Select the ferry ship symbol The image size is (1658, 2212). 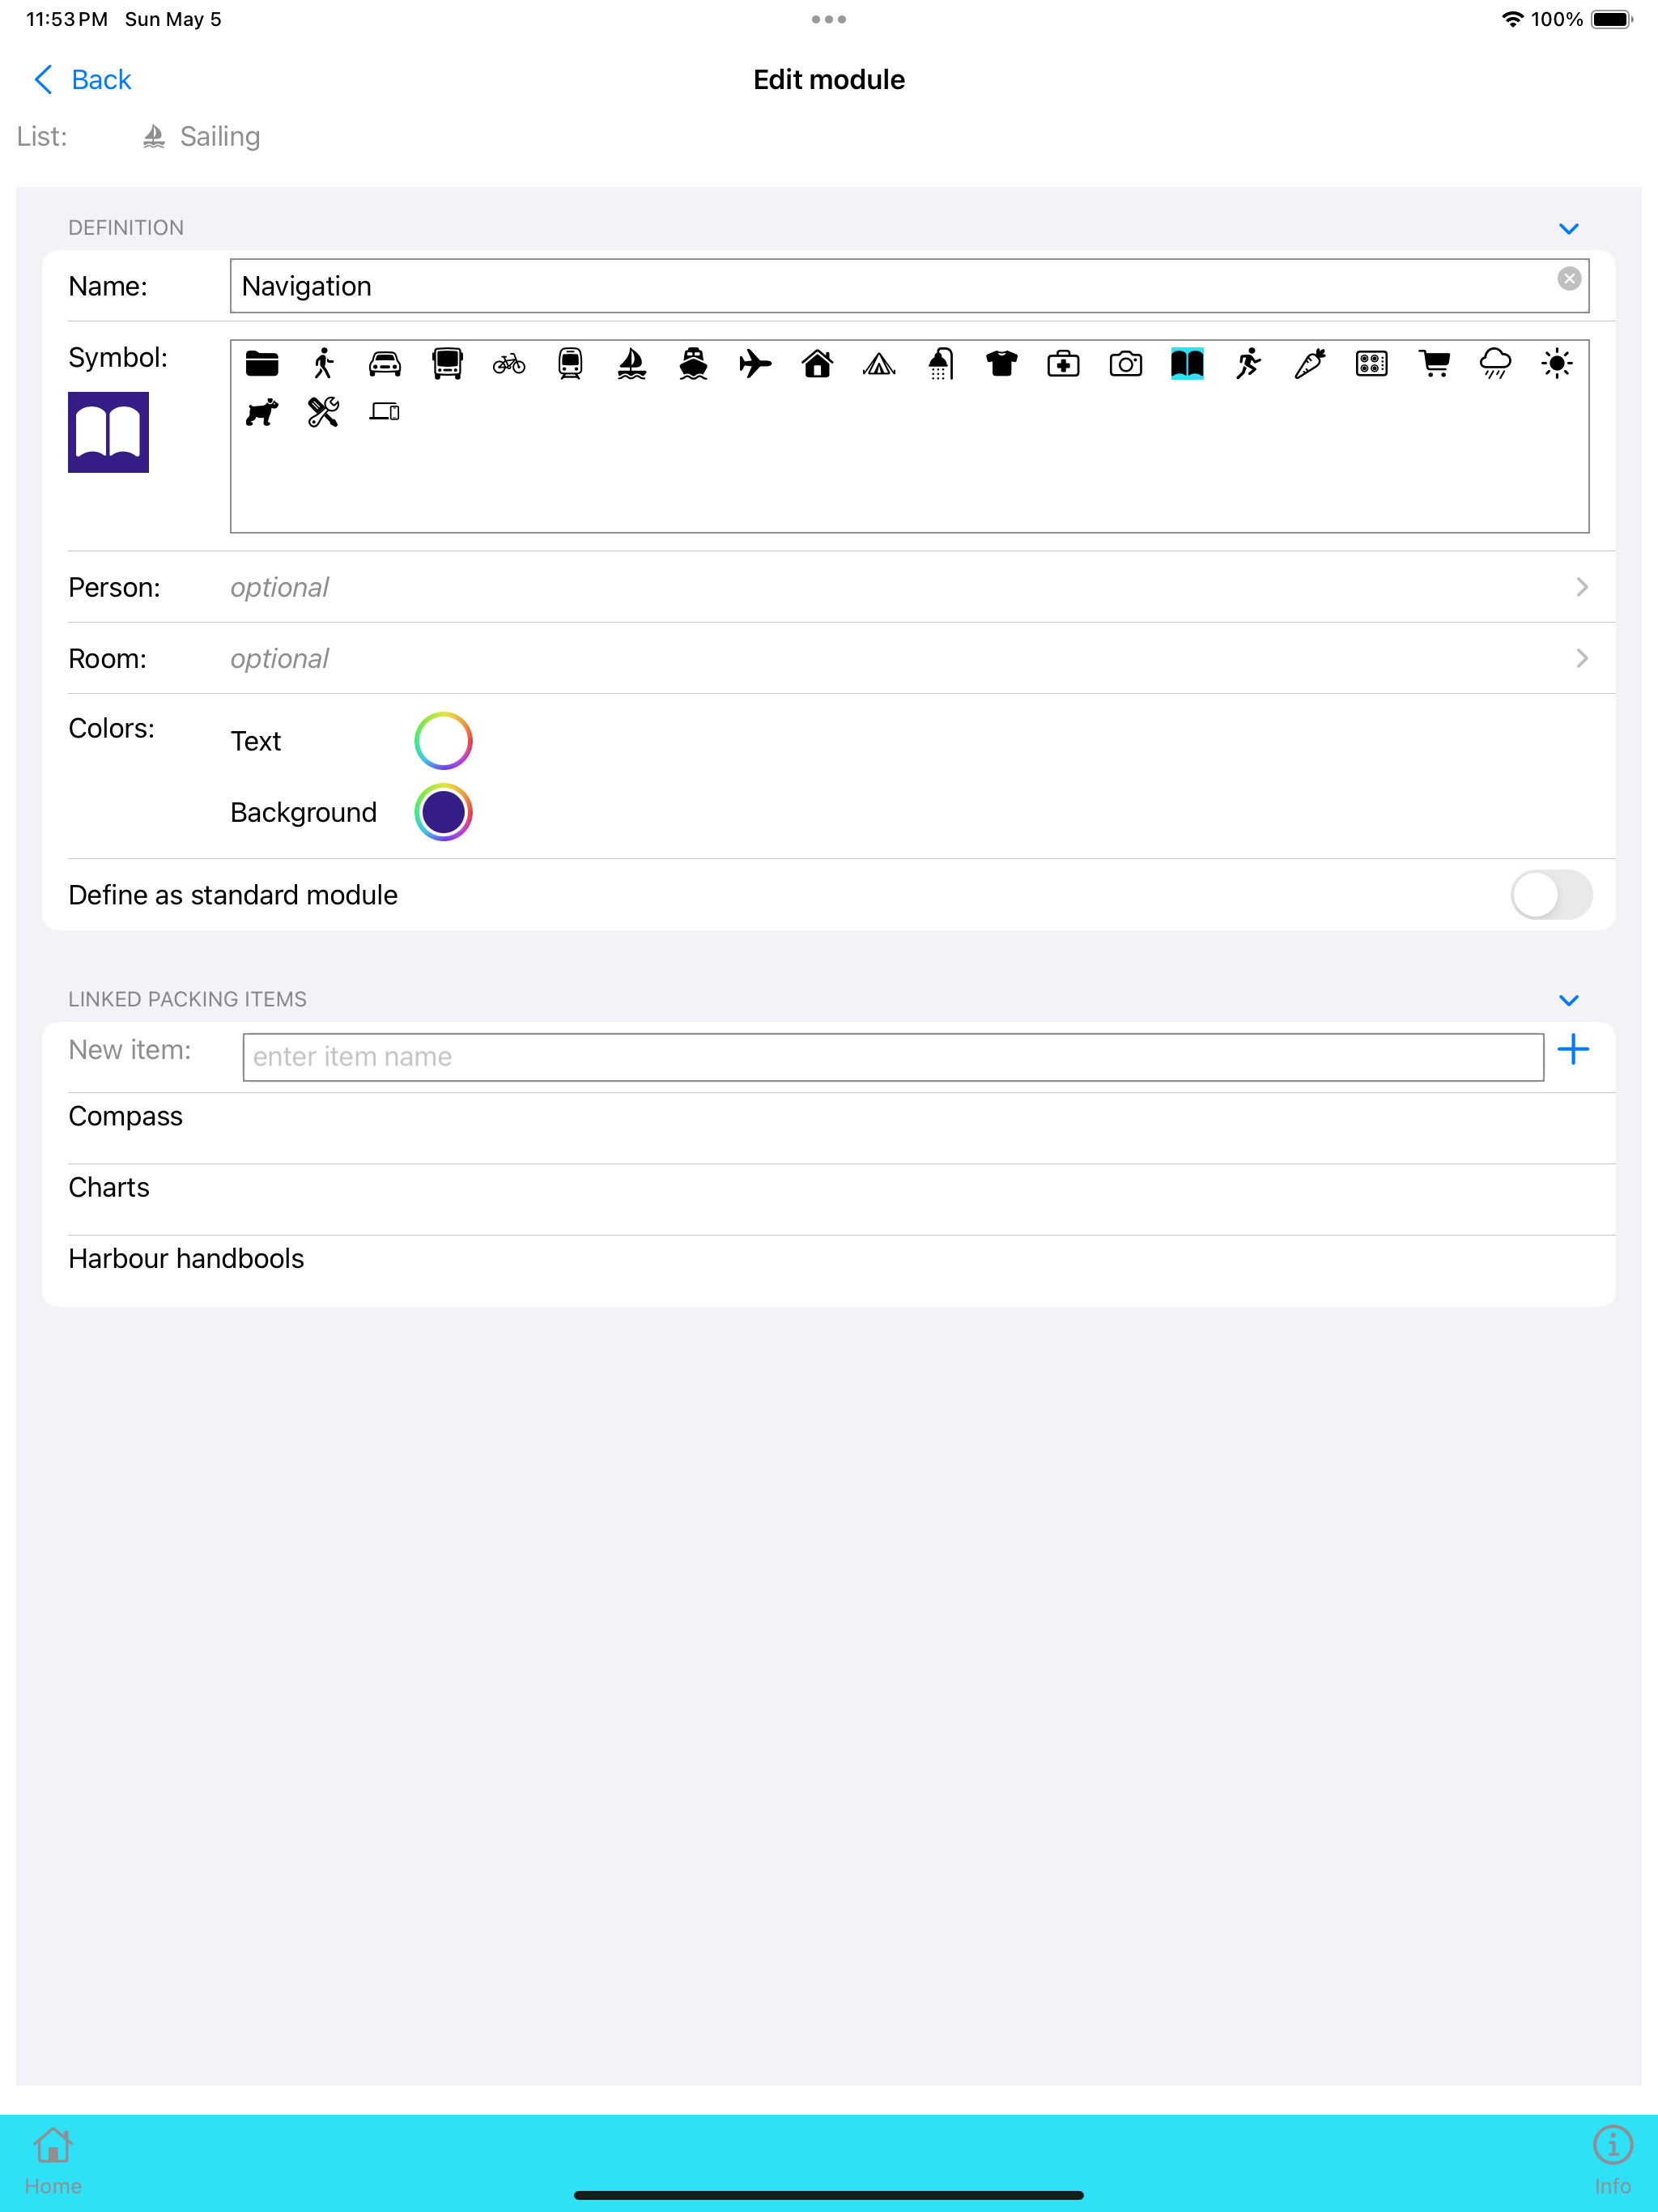(694, 363)
